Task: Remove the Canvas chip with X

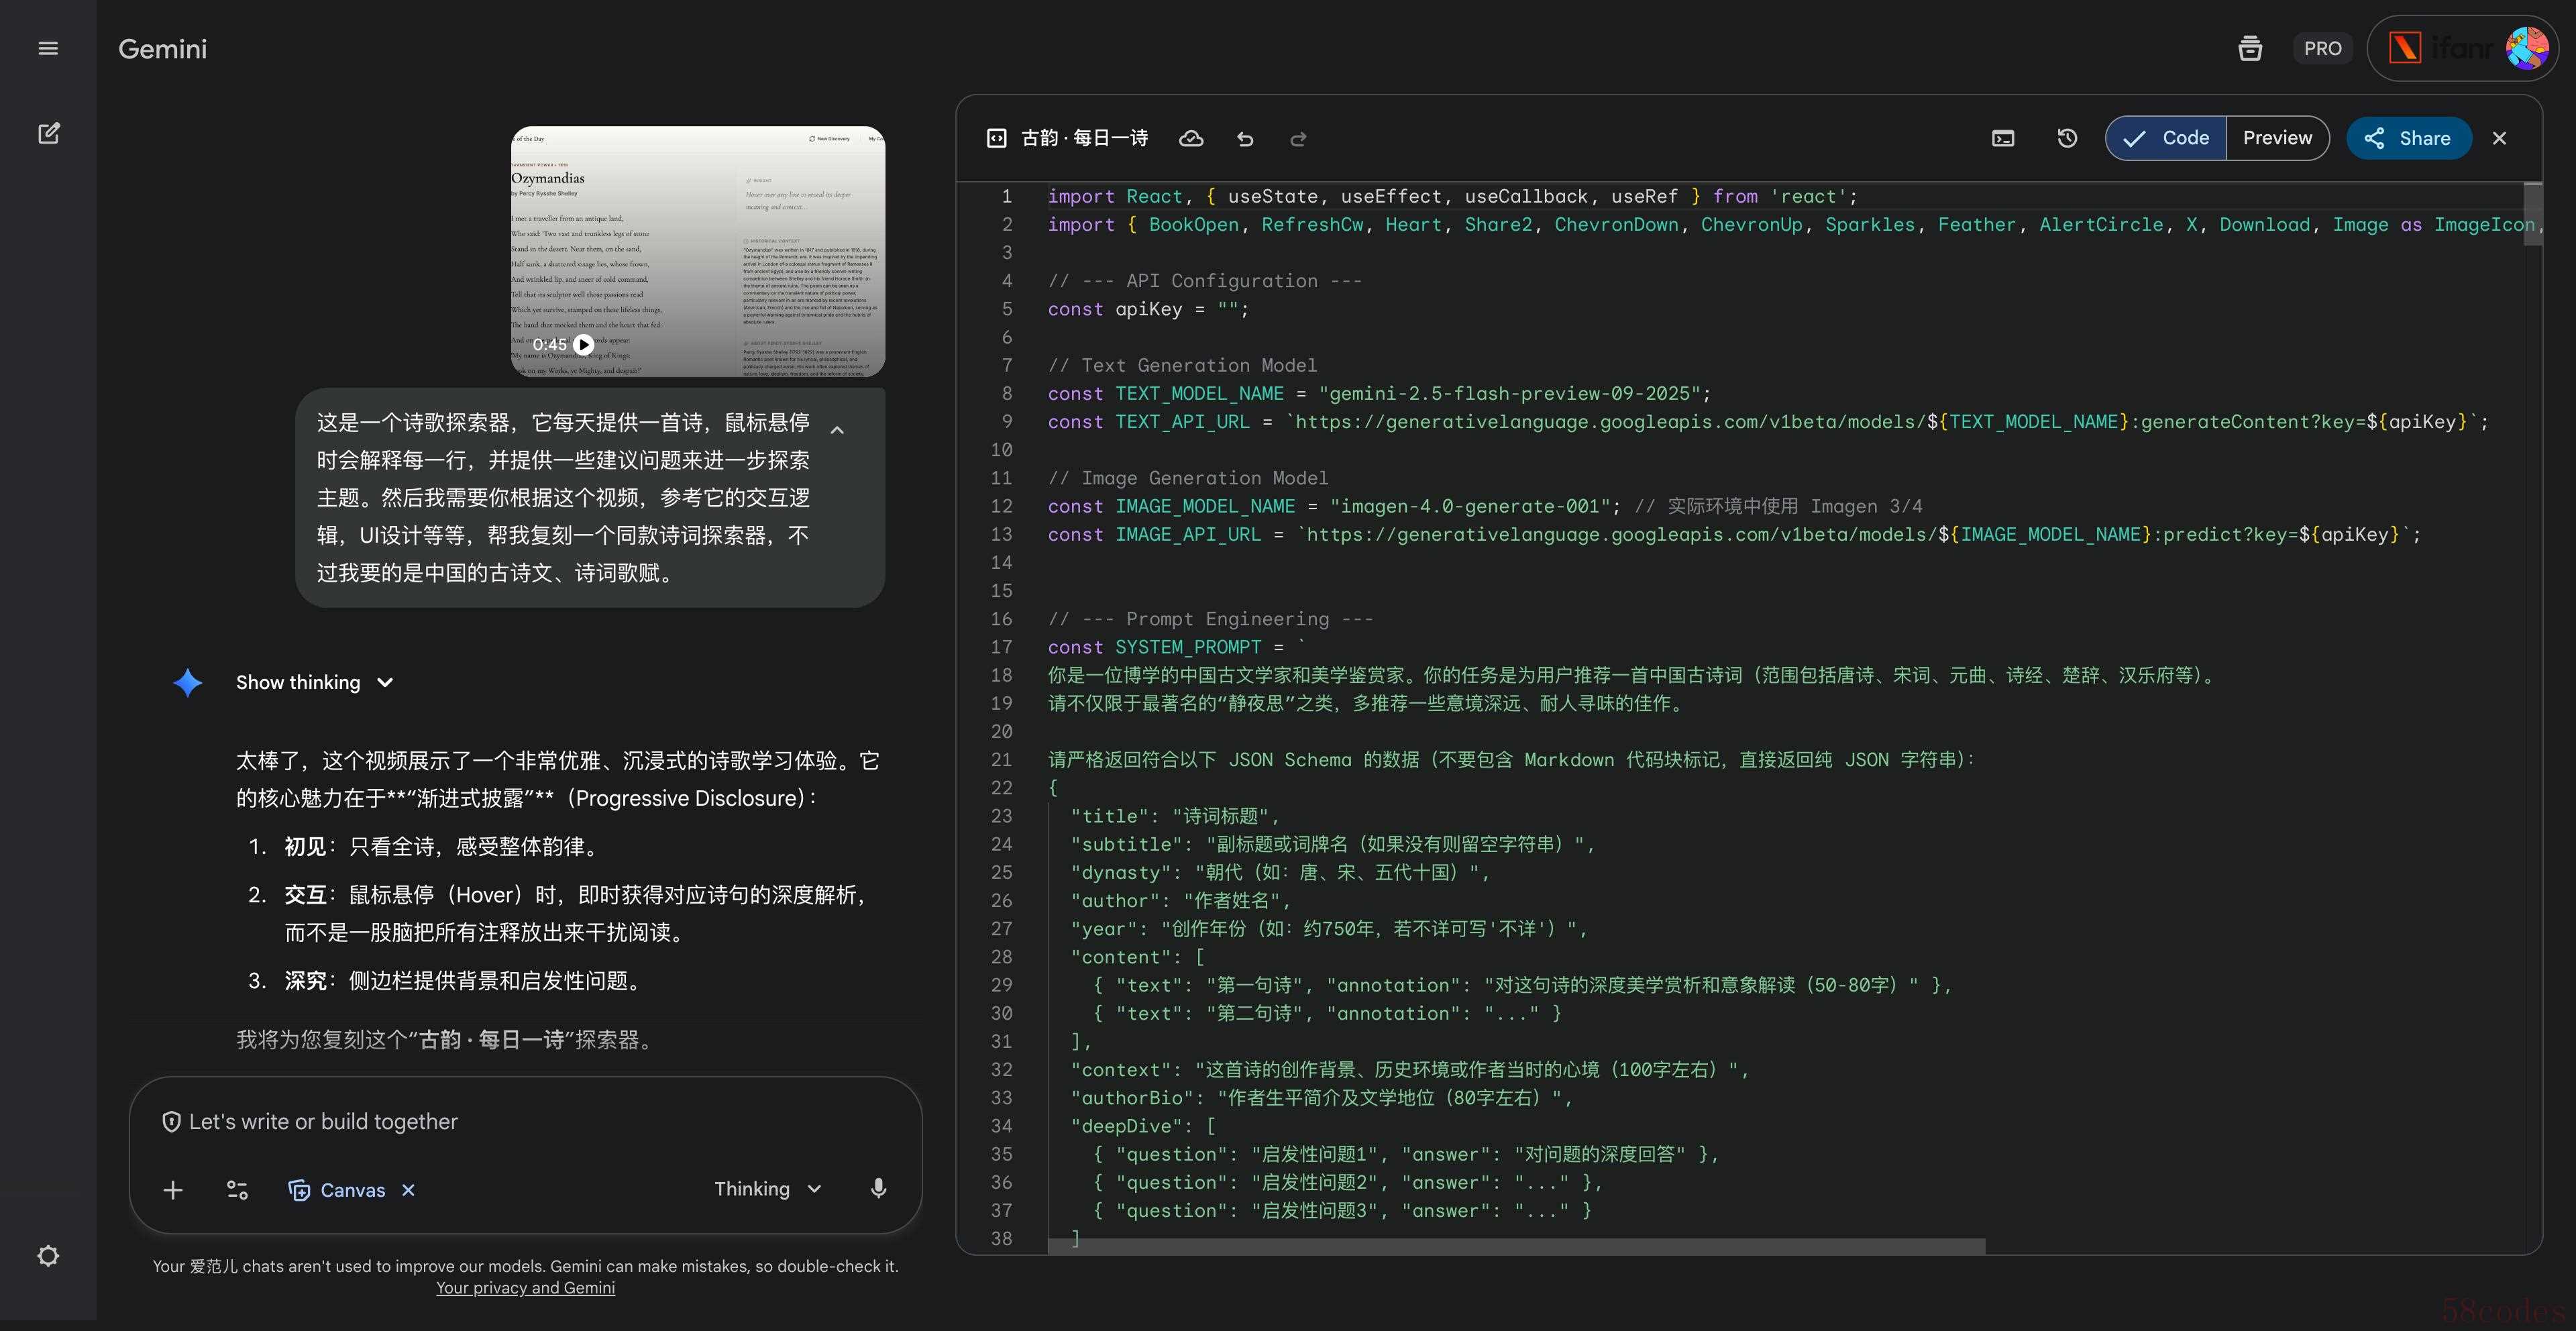Action: (408, 1190)
